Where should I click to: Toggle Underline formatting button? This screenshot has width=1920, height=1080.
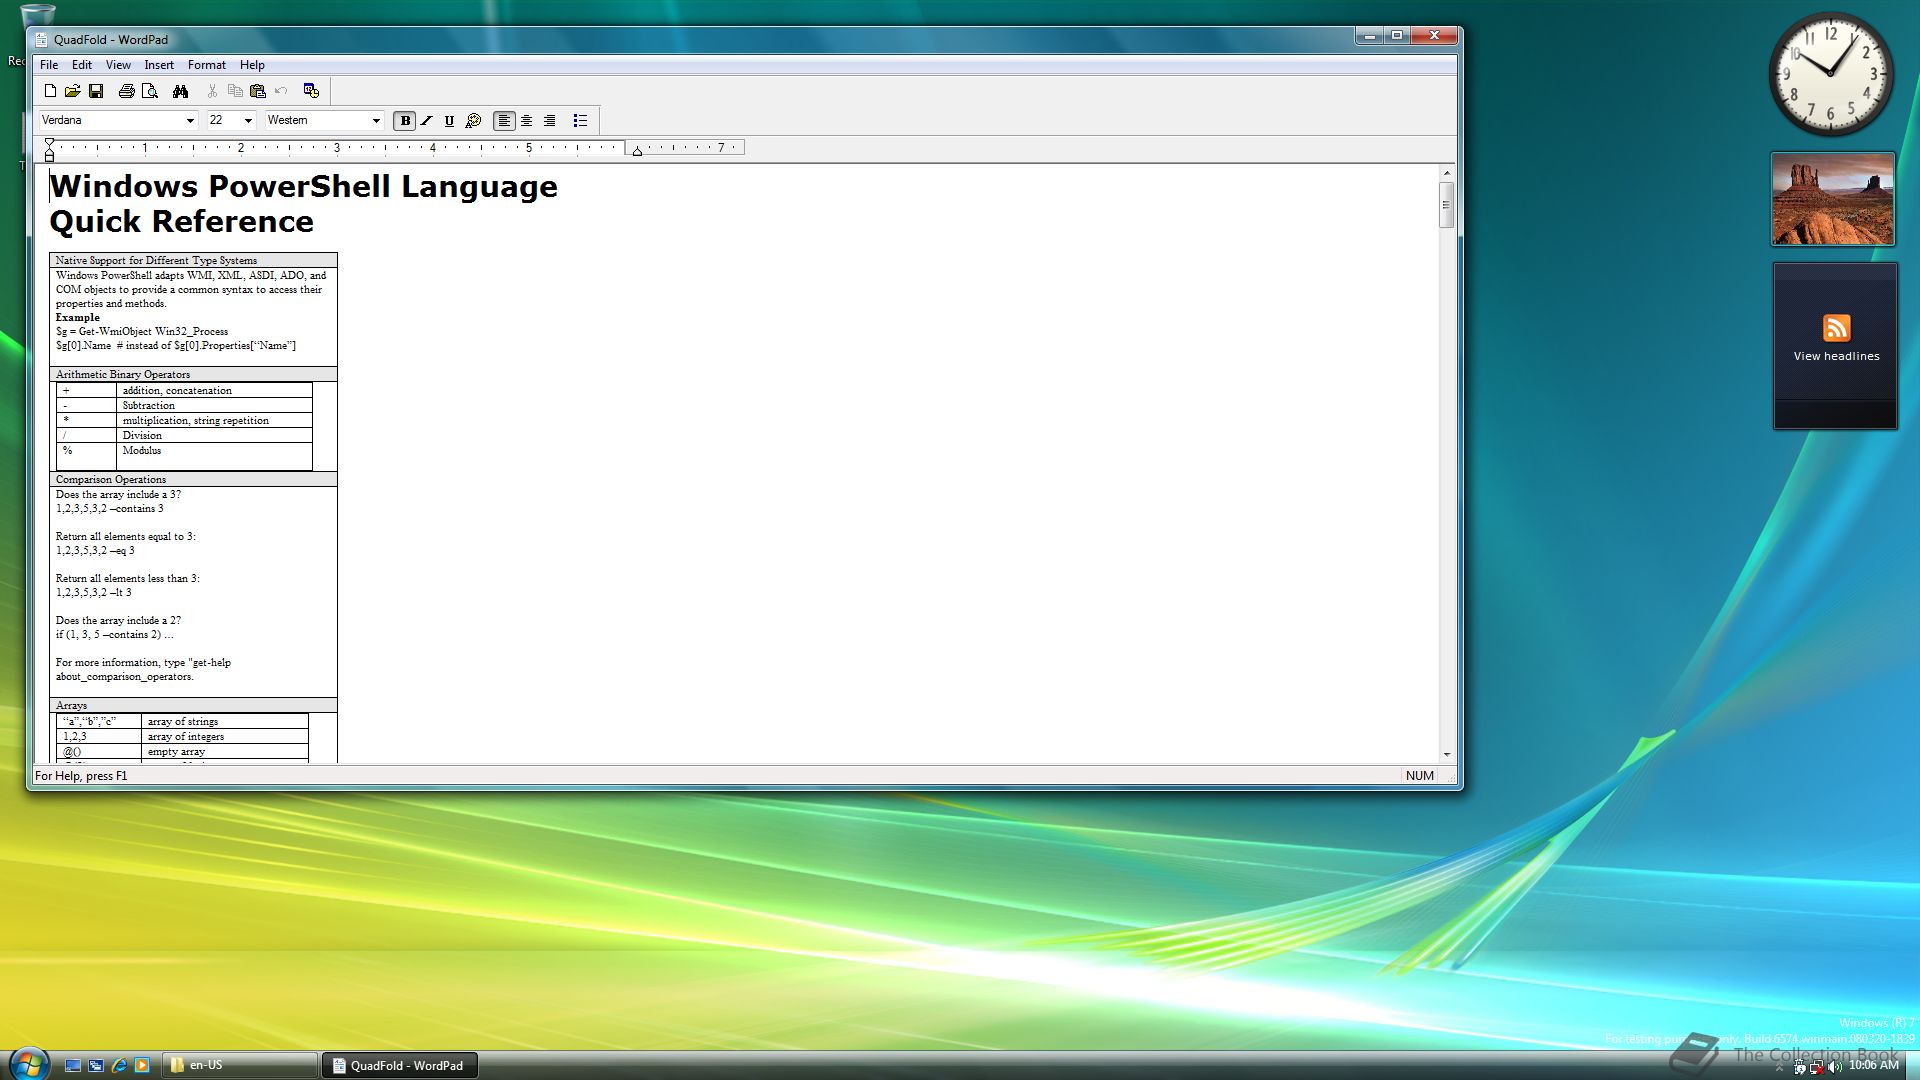[449, 121]
